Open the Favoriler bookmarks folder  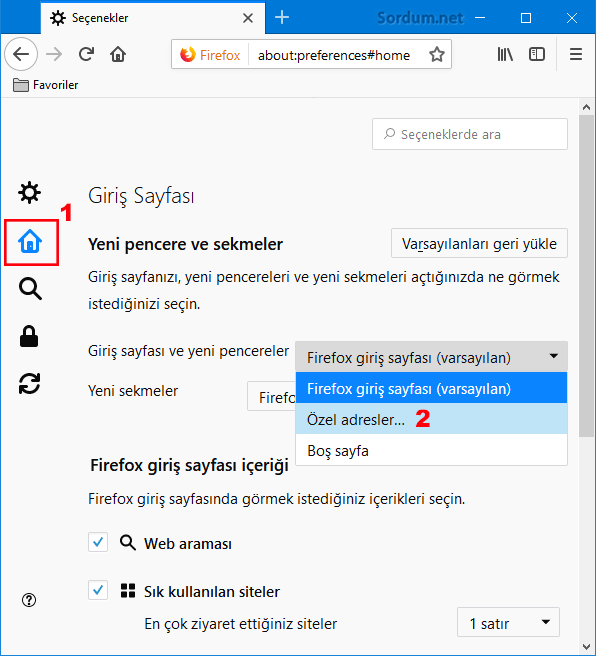[x=45, y=85]
